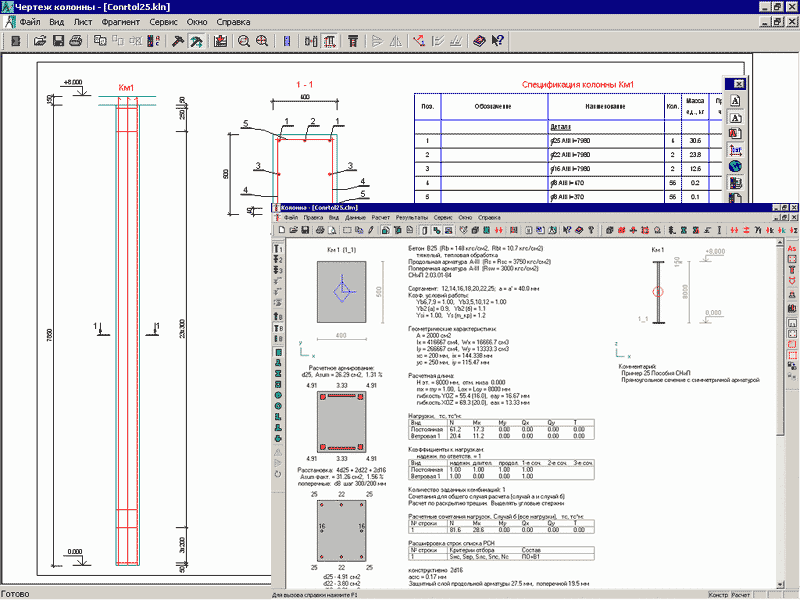The image size is (800, 600).
Task: Click the Колонна window title bar
Action: 500,207
